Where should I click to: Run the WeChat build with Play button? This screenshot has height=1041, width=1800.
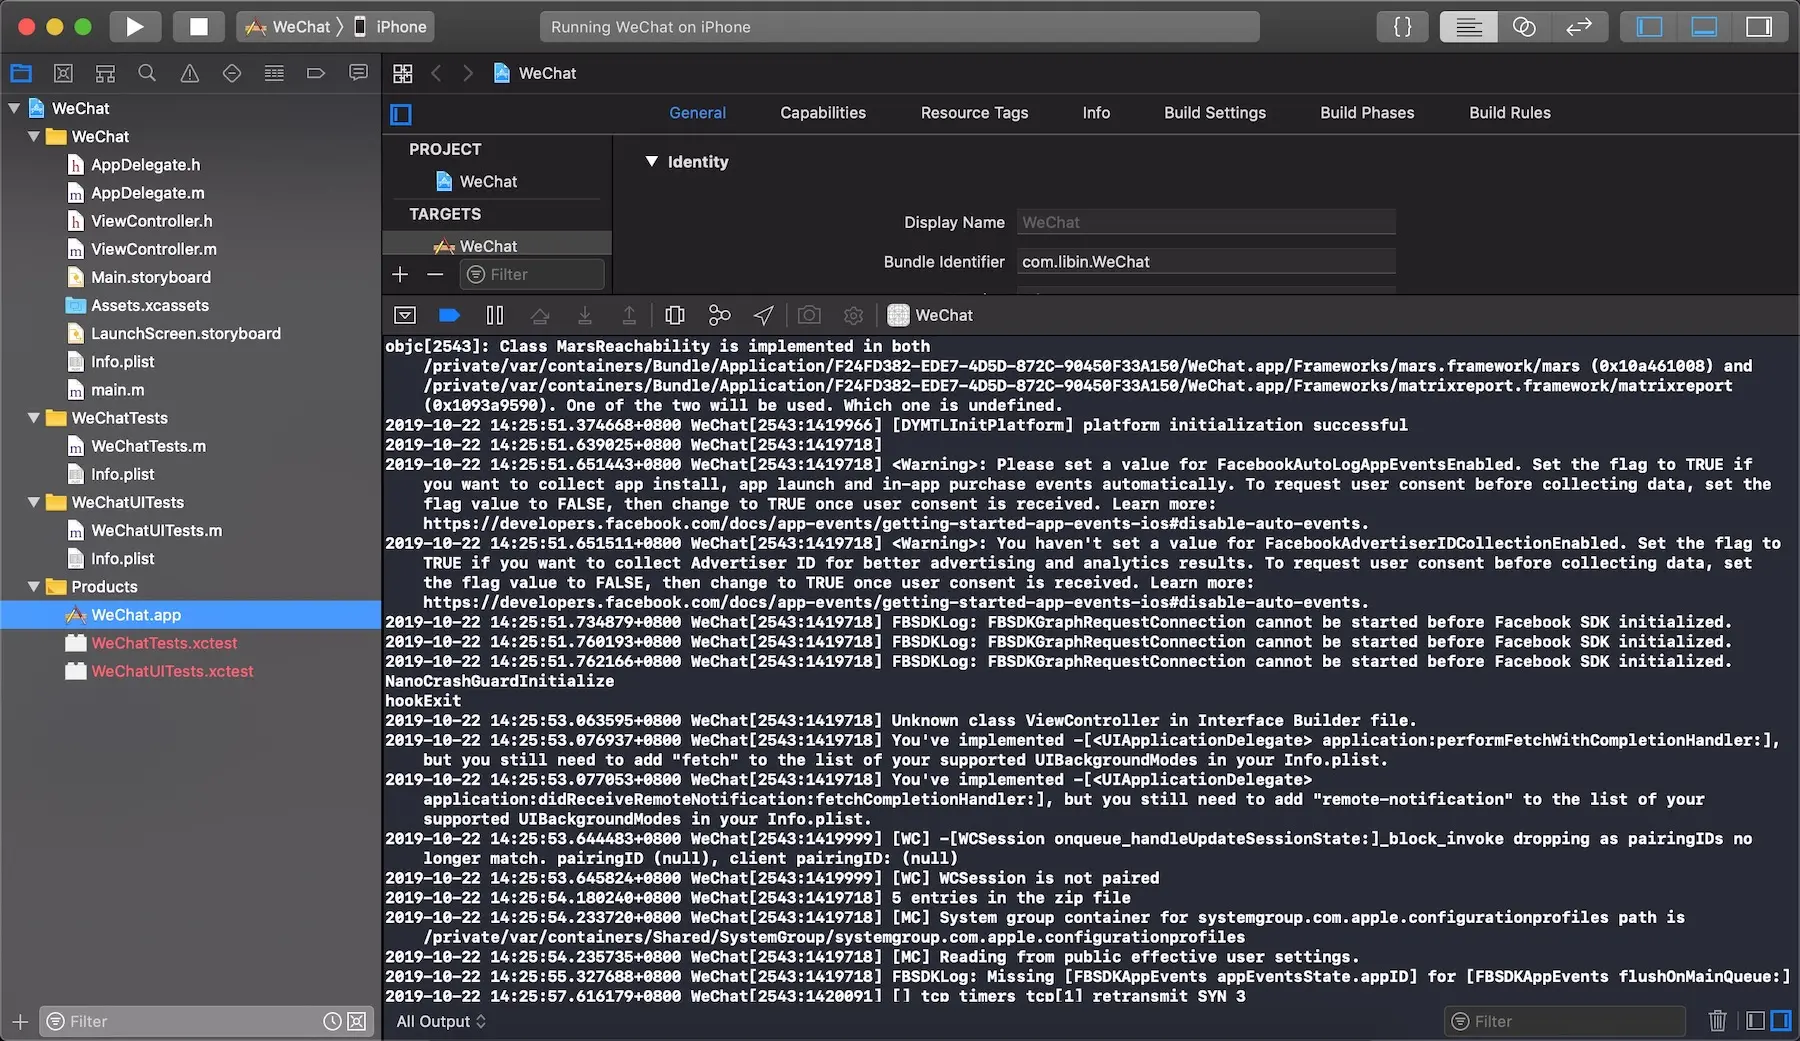click(134, 27)
